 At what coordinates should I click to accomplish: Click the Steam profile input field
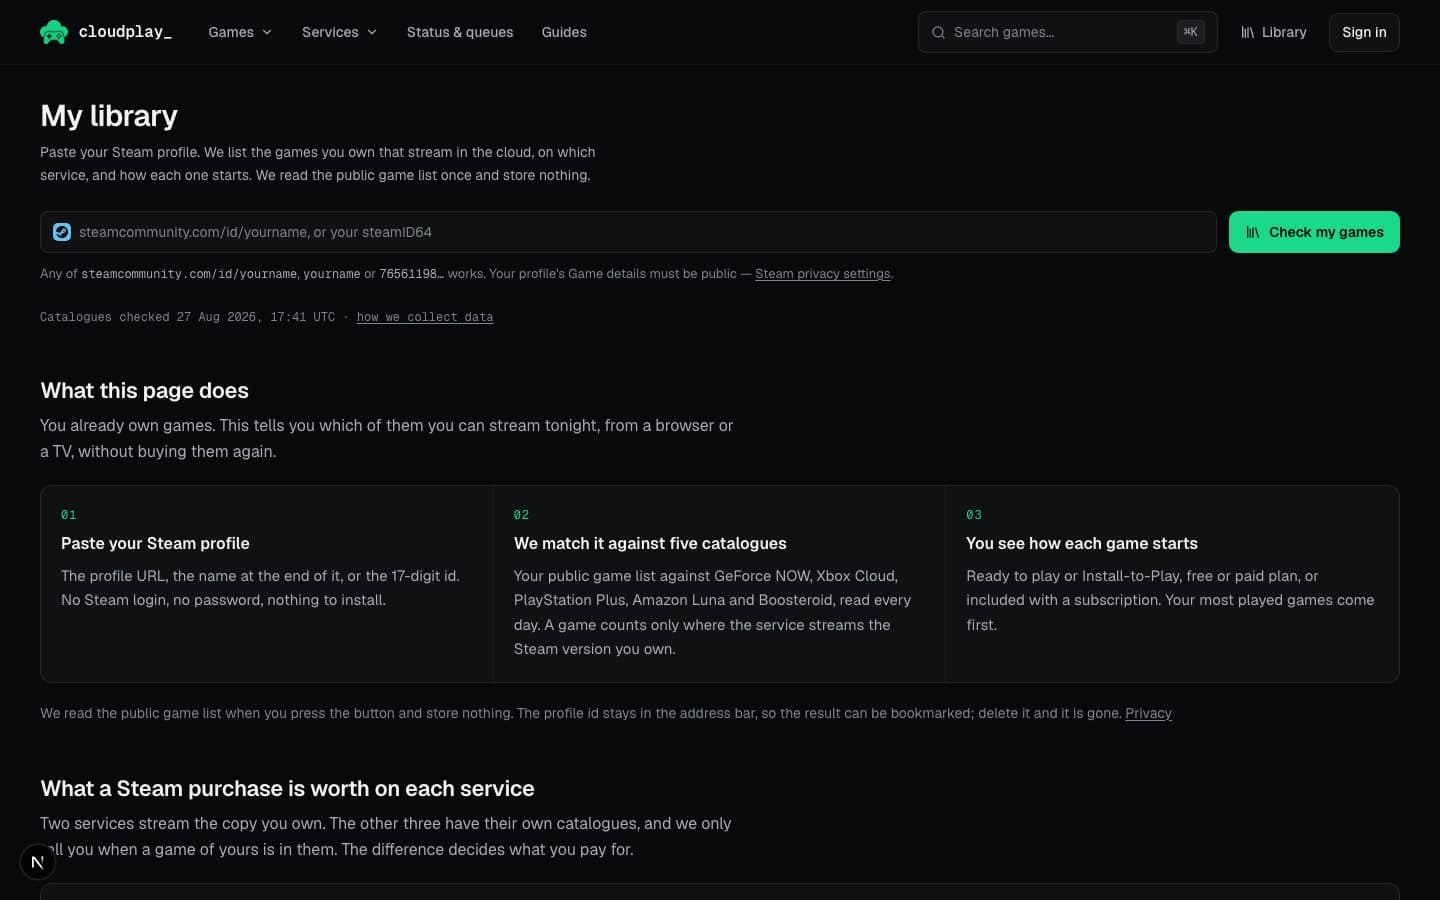click(x=628, y=232)
